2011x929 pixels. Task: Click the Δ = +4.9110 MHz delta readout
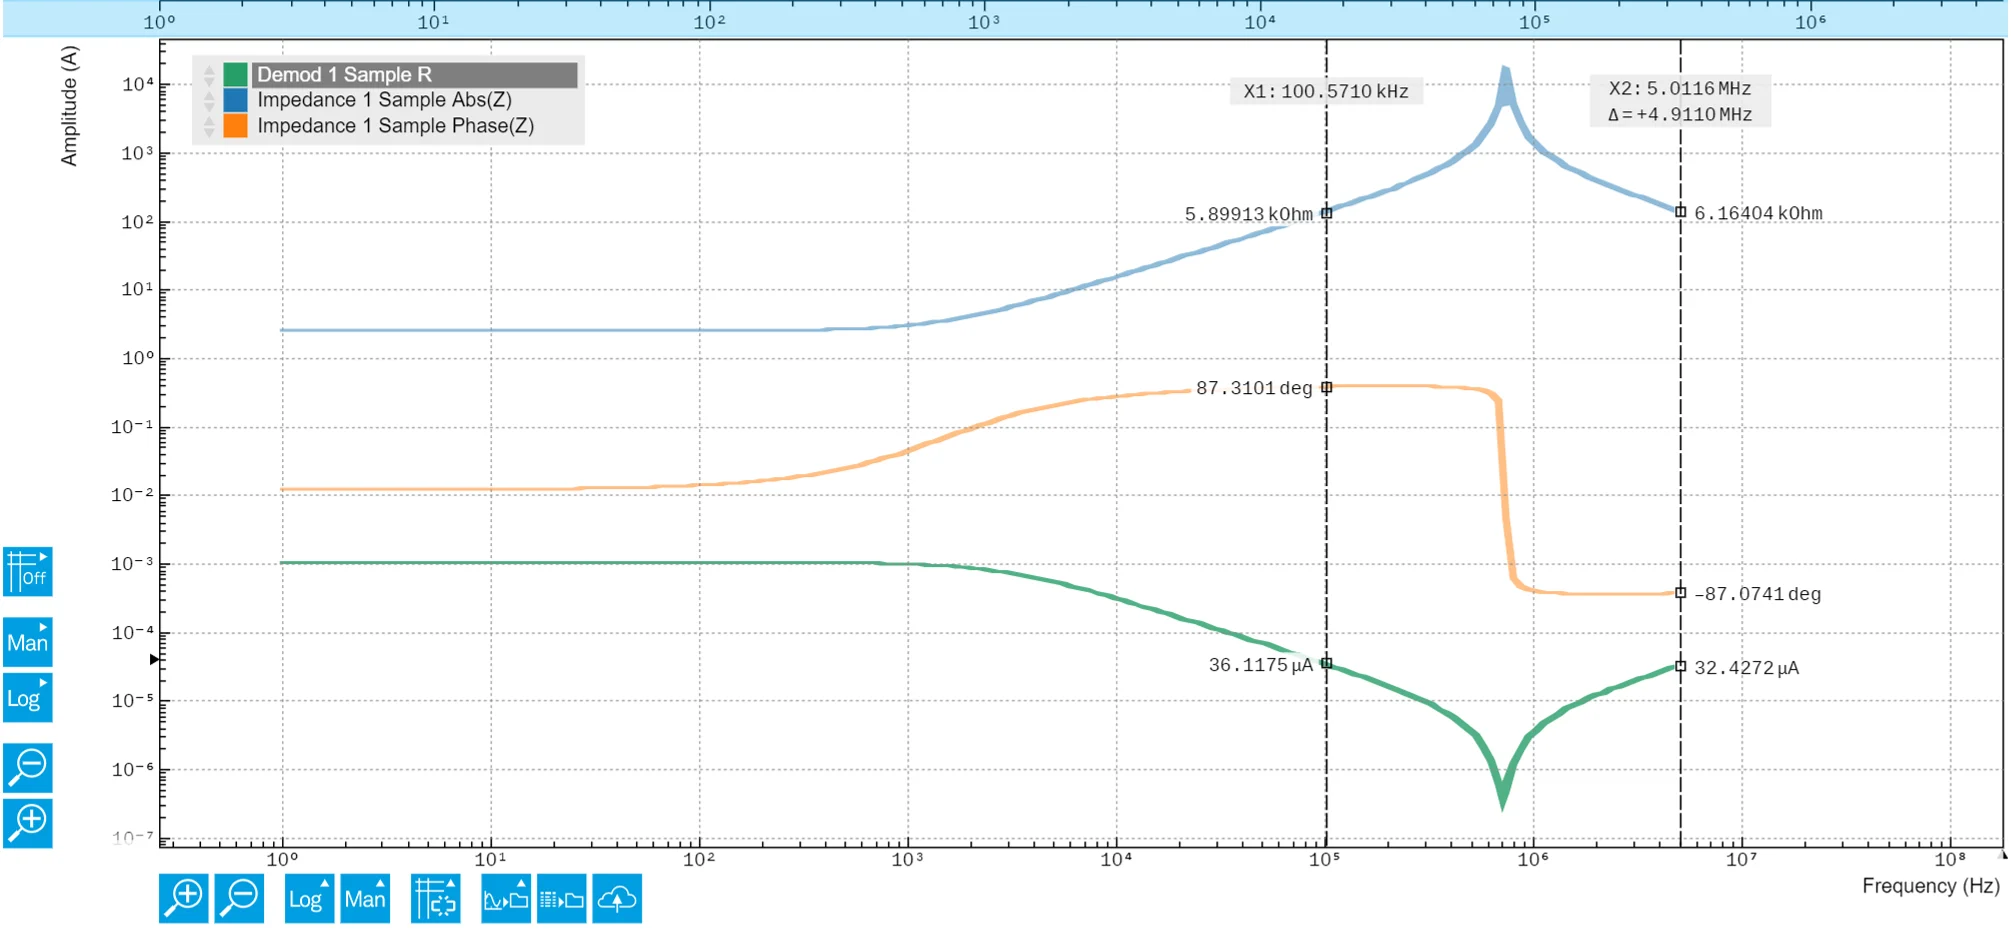tap(1680, 114)
